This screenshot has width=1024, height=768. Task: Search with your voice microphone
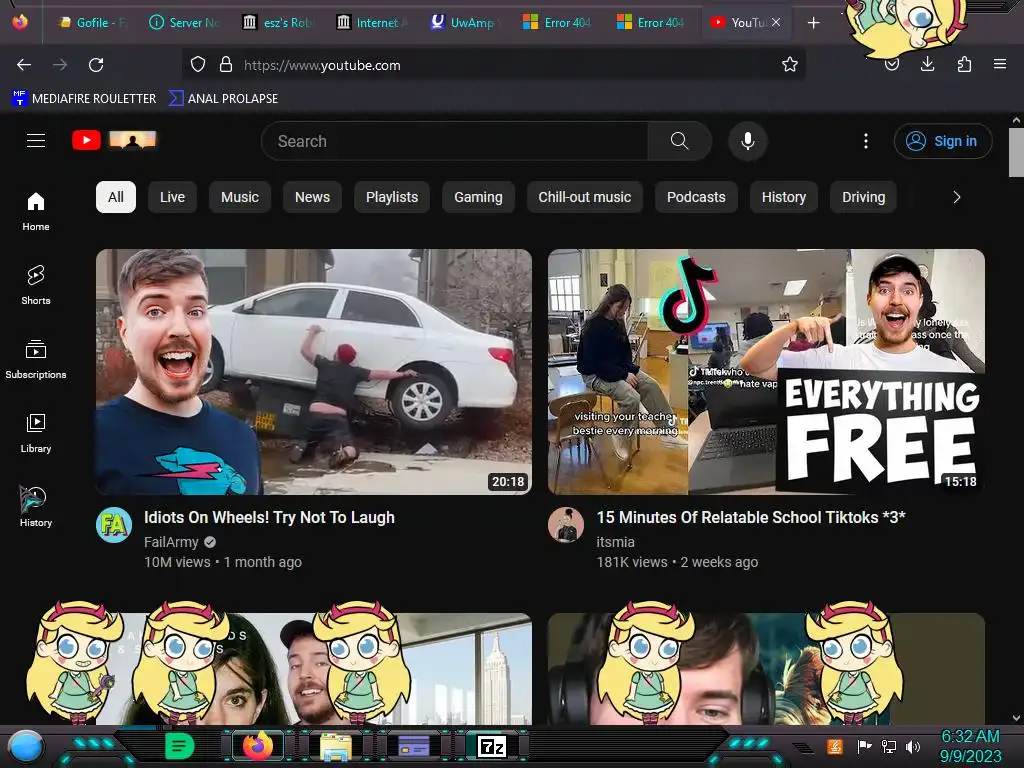pyautogui.click(x=748, y=141)
